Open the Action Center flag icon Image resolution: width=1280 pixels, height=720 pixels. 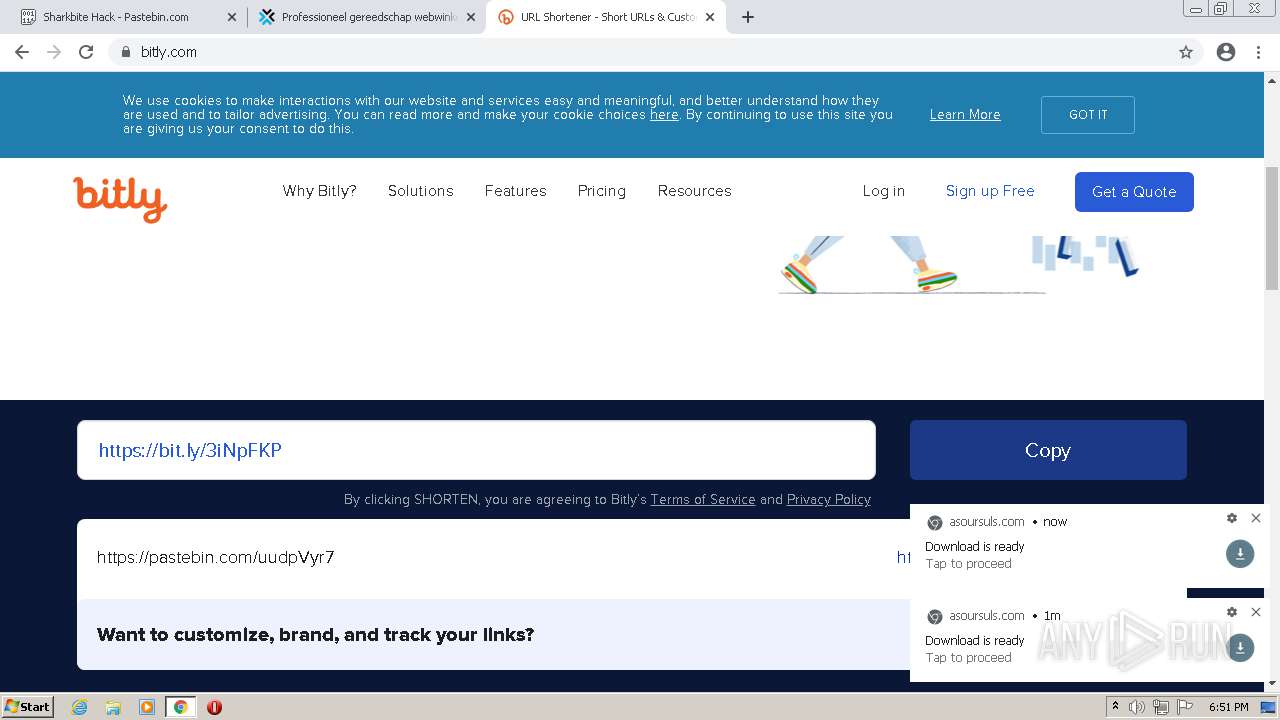(1185, 707)
